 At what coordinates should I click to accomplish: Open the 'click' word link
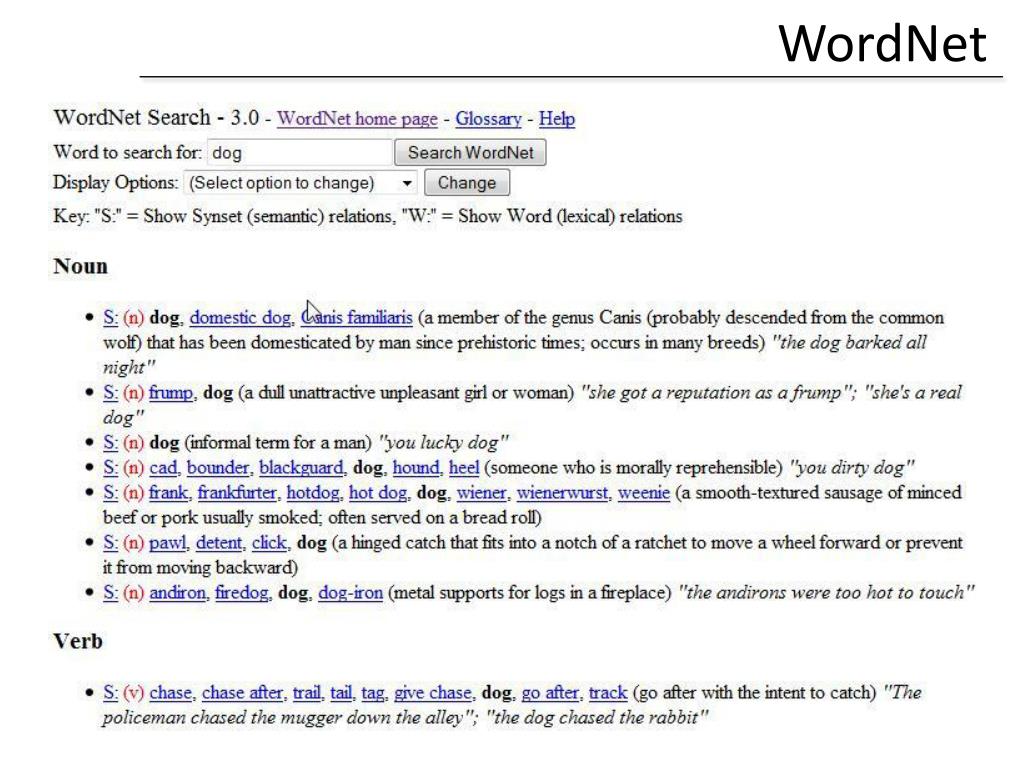tap(269, 543)
